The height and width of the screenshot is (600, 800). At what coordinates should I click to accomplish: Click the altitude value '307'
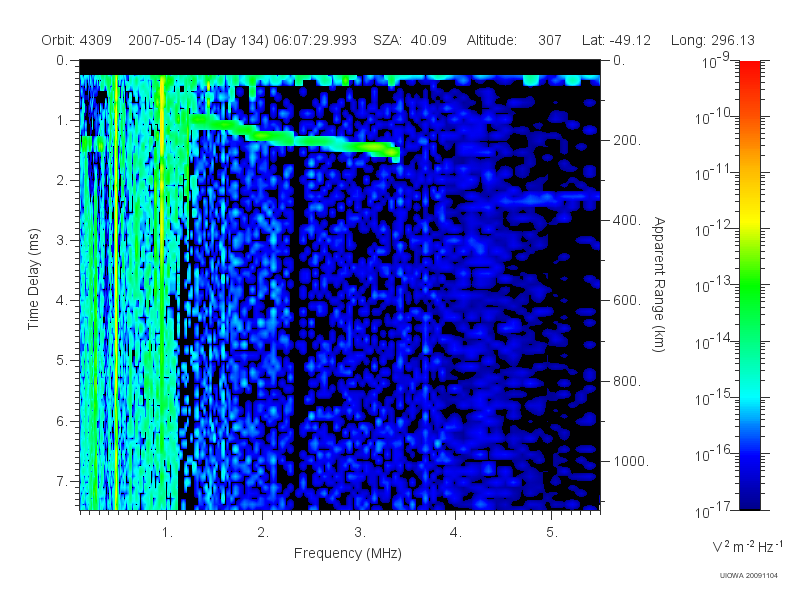tap(549, 40)
